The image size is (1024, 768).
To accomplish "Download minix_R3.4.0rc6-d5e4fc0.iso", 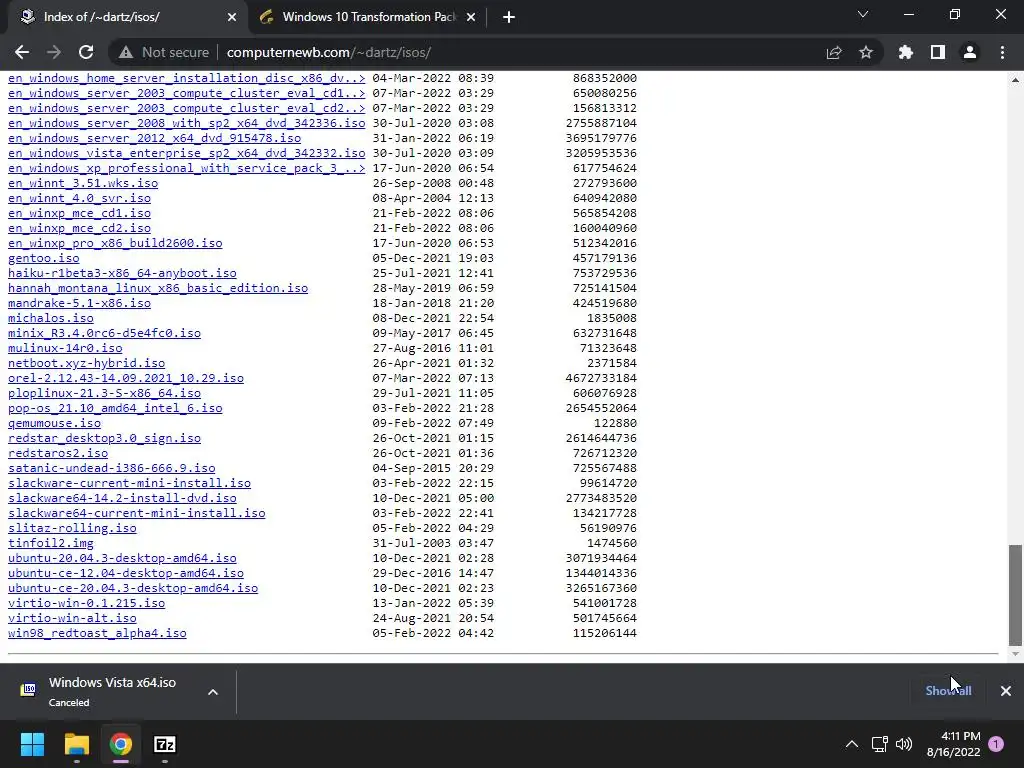I will [x=104, y=334].
